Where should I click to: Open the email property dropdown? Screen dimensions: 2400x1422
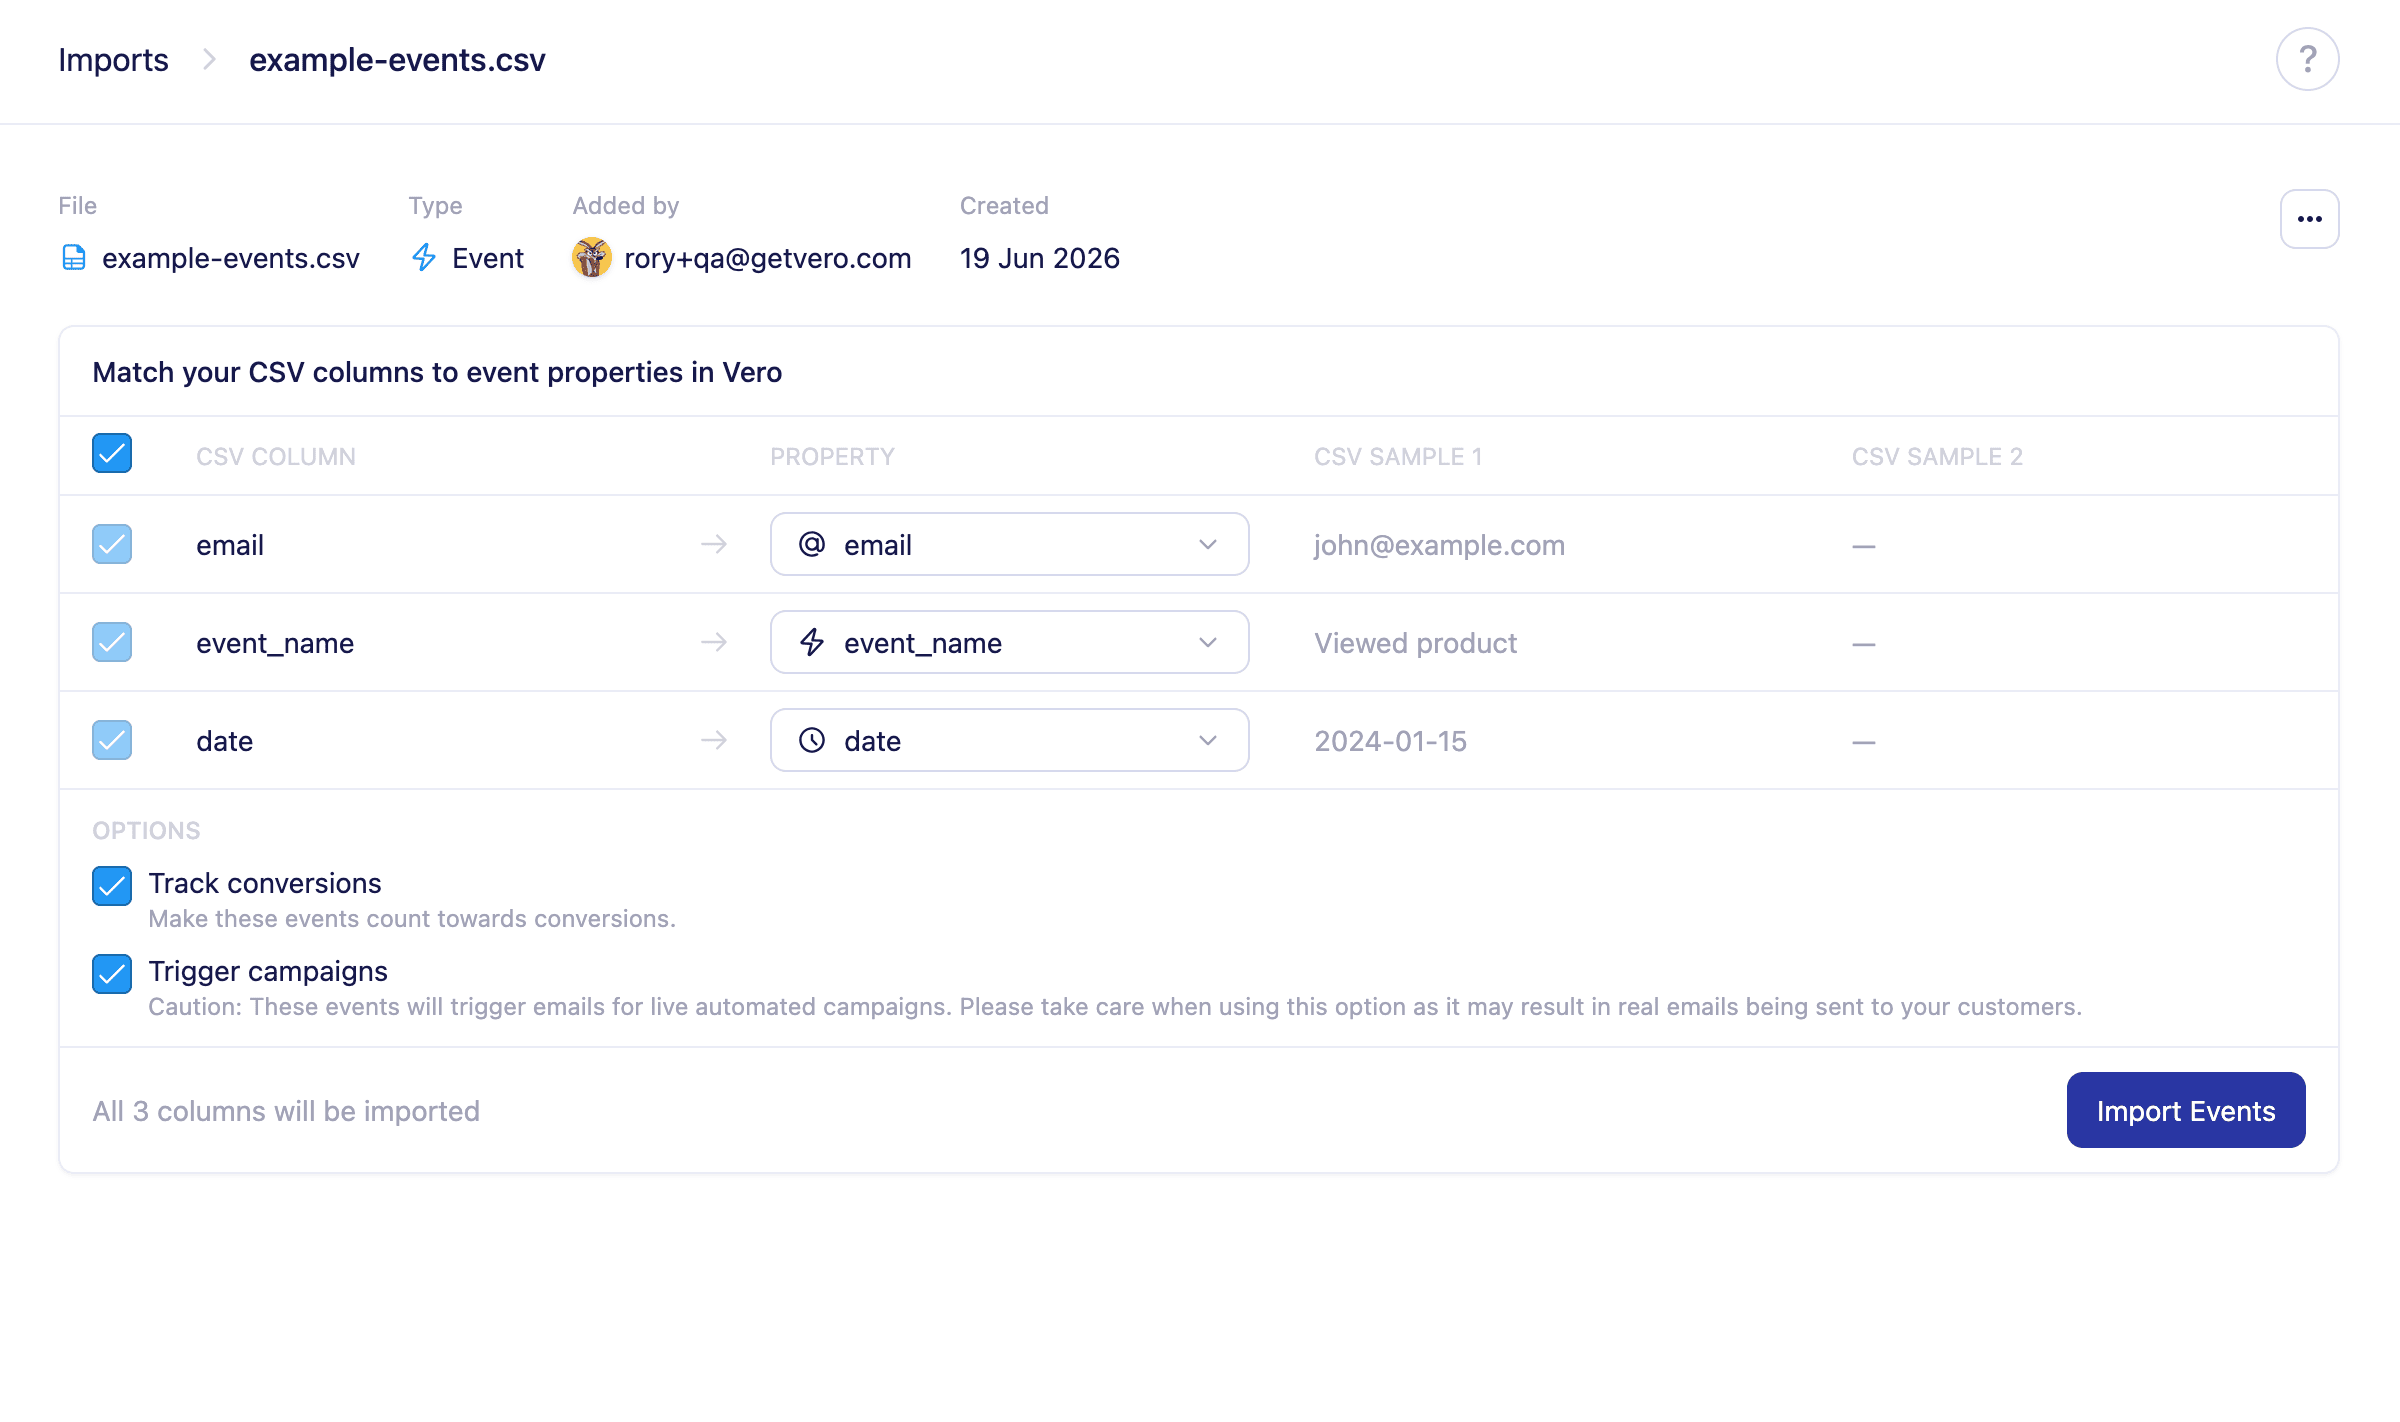1009,544
